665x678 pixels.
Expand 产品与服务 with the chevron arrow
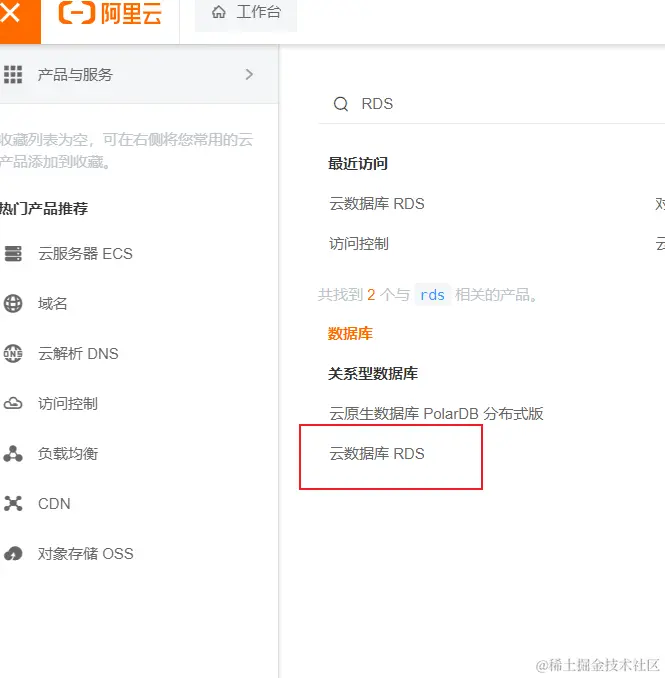click(249, 74)
